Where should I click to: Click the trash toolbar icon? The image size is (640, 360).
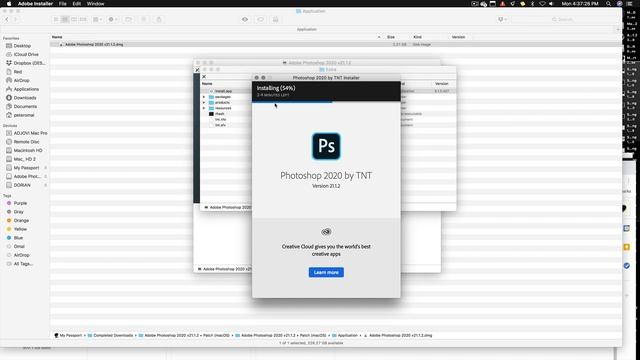click(x=144, y=19)
